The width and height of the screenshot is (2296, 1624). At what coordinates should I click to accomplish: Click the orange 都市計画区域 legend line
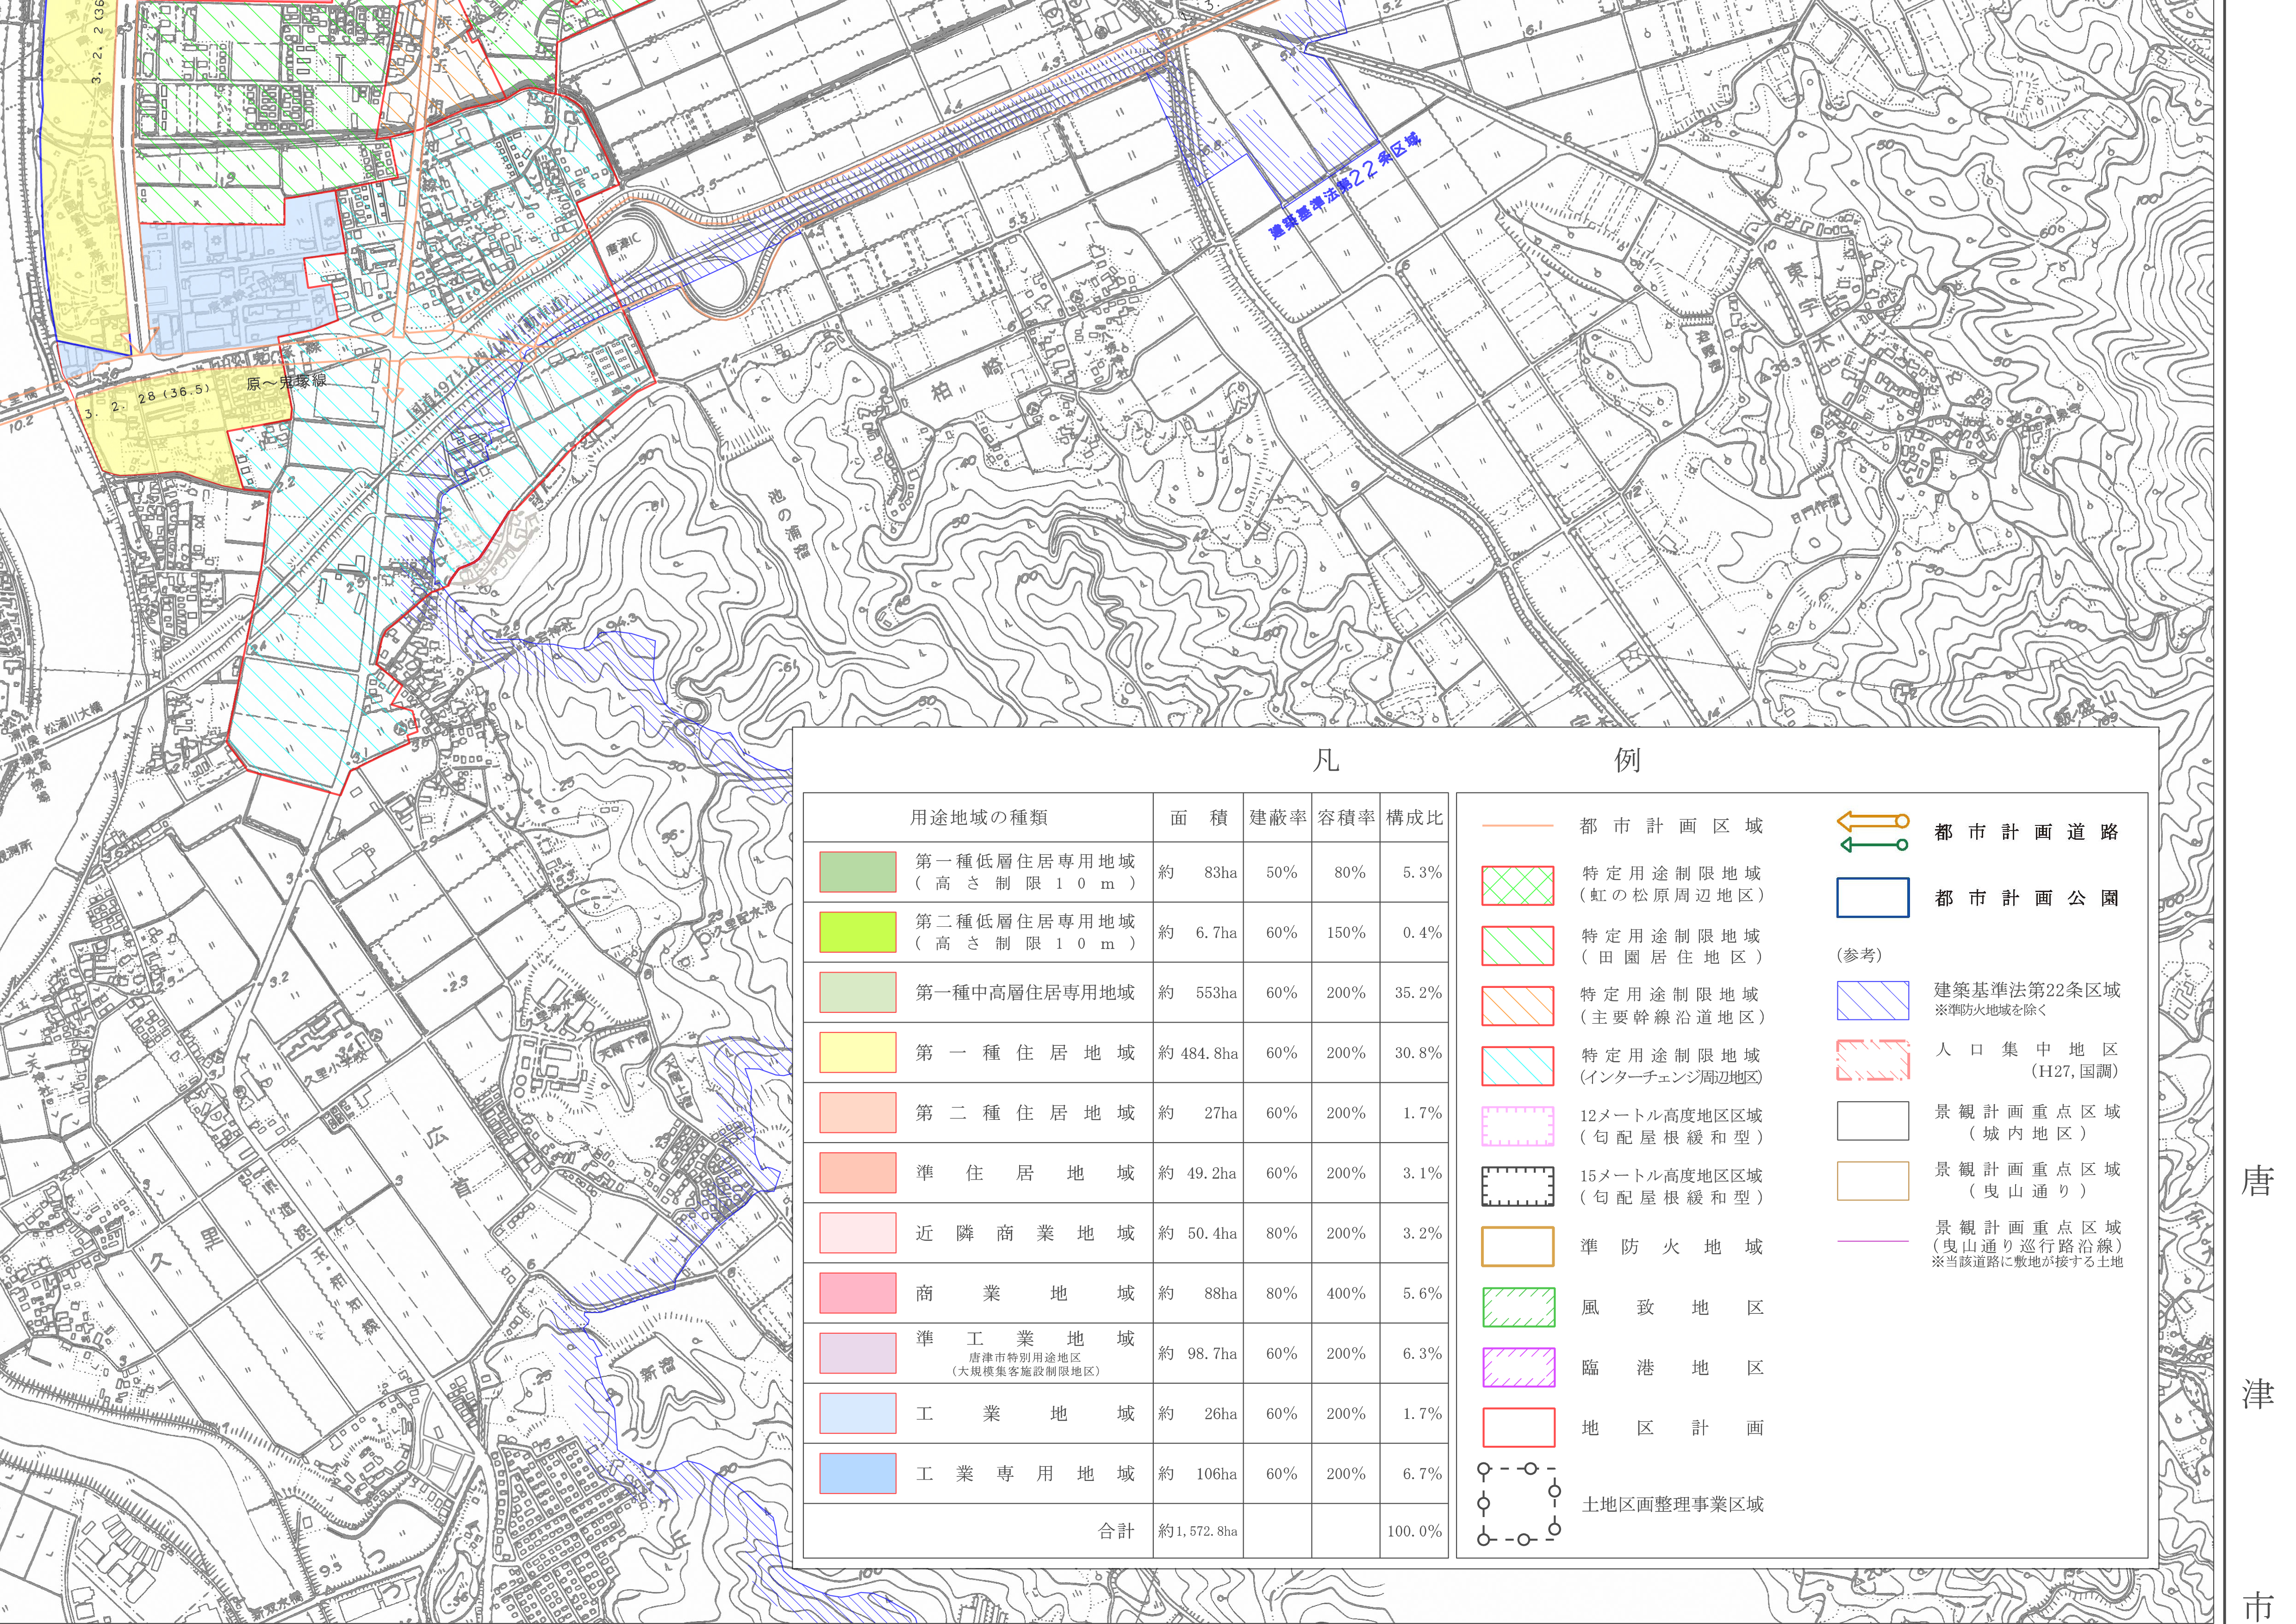[1517, 826]
